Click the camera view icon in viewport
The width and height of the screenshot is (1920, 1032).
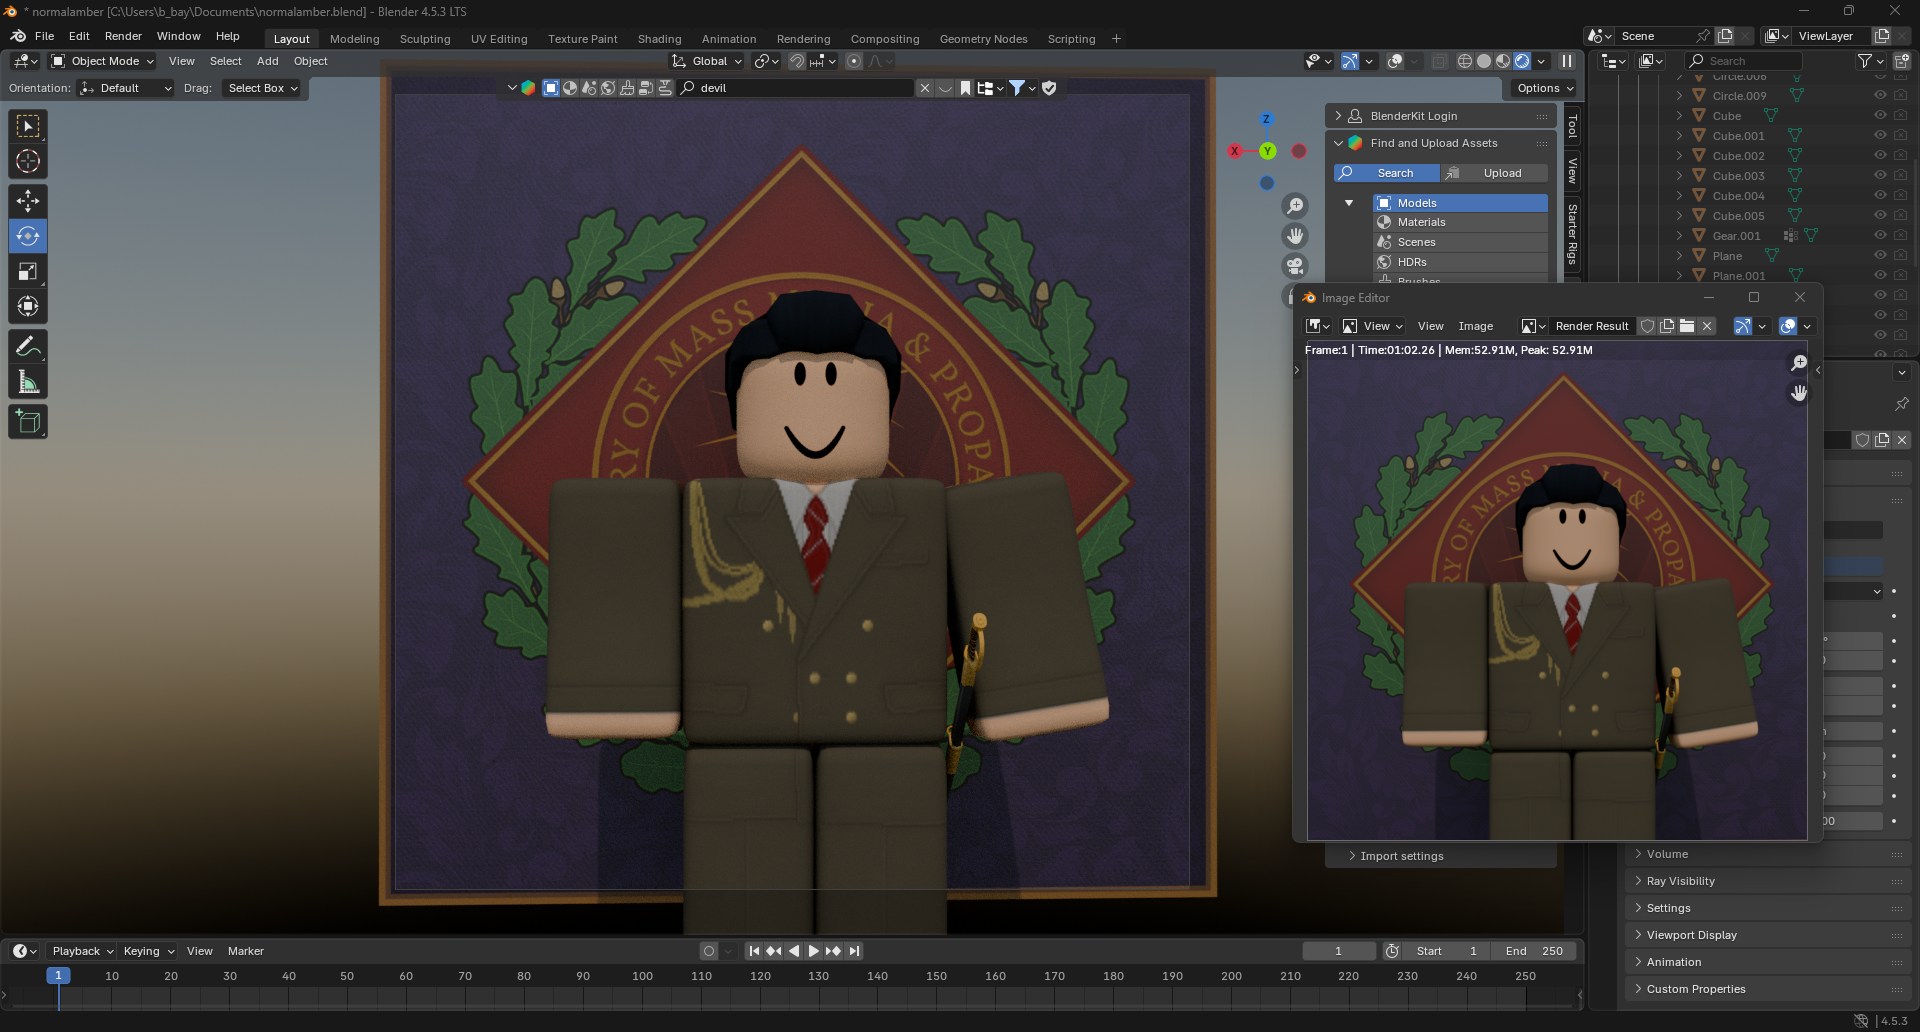(x=1295, y=266)
